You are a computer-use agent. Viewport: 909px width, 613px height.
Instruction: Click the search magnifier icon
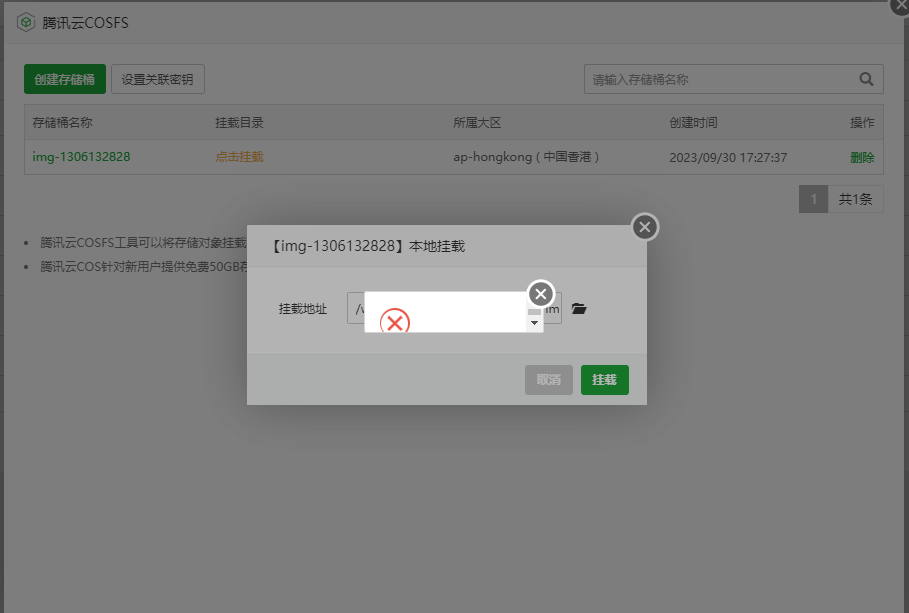(x=867, y=79)
